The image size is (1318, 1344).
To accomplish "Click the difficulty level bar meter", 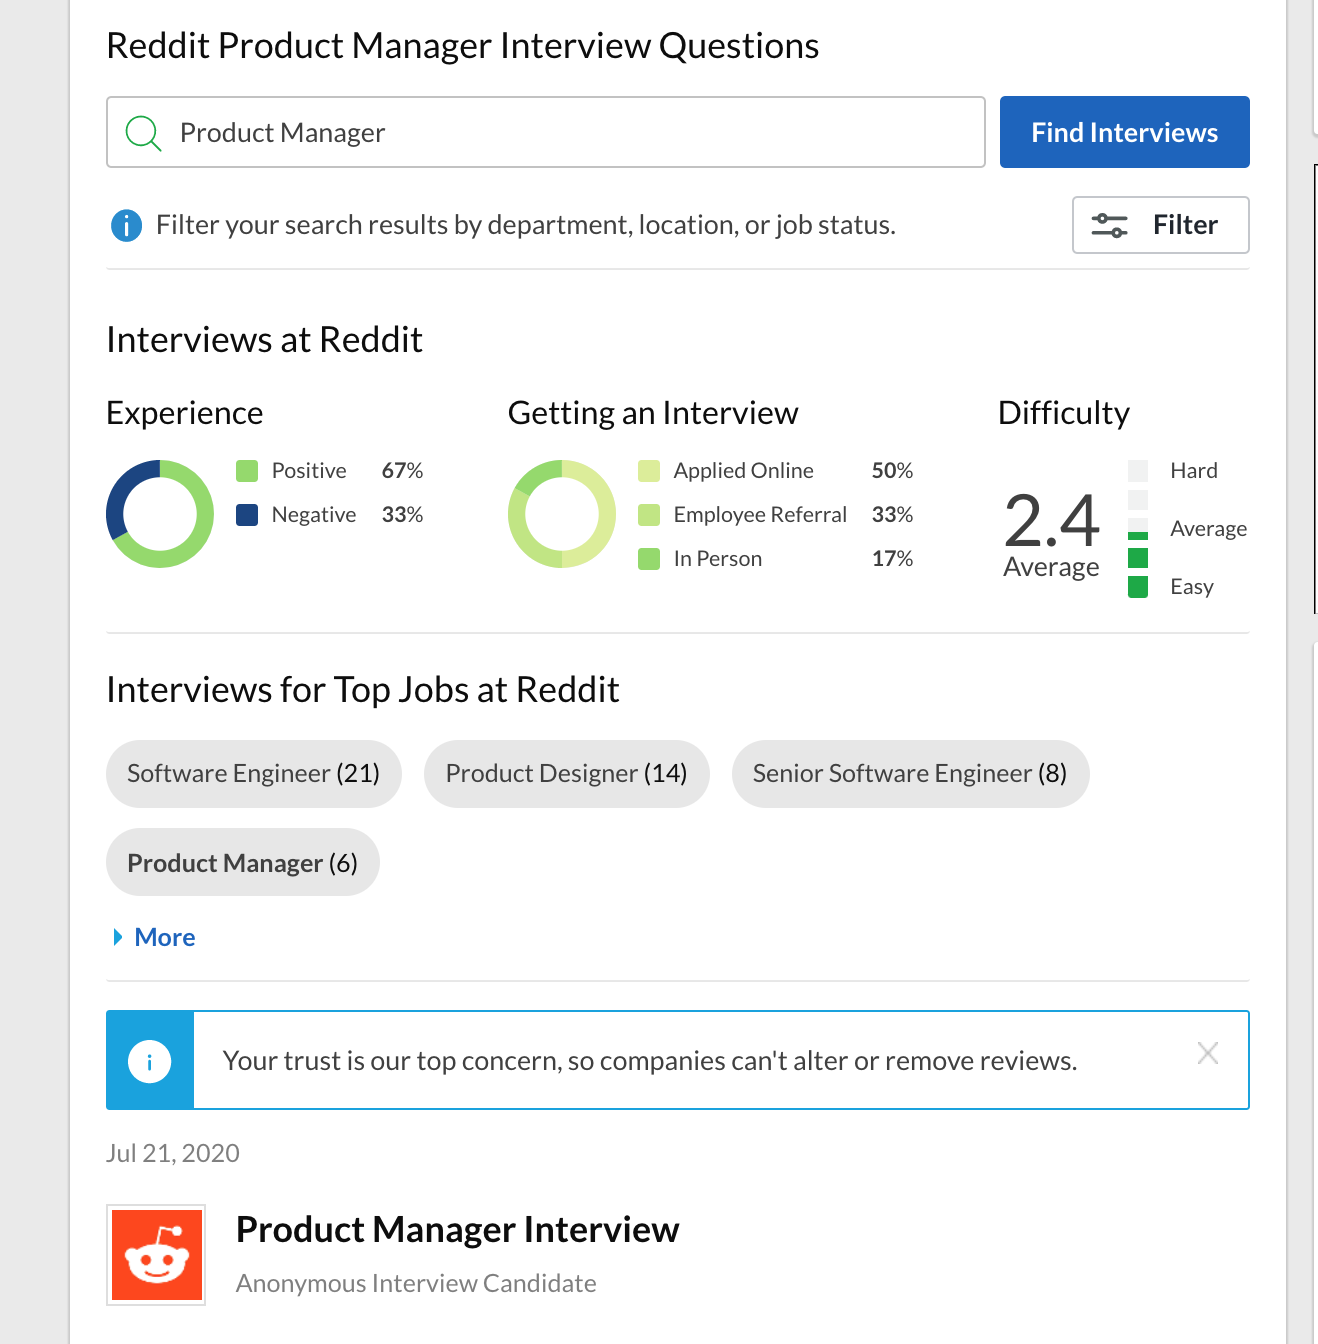I will click(1138, 529).
